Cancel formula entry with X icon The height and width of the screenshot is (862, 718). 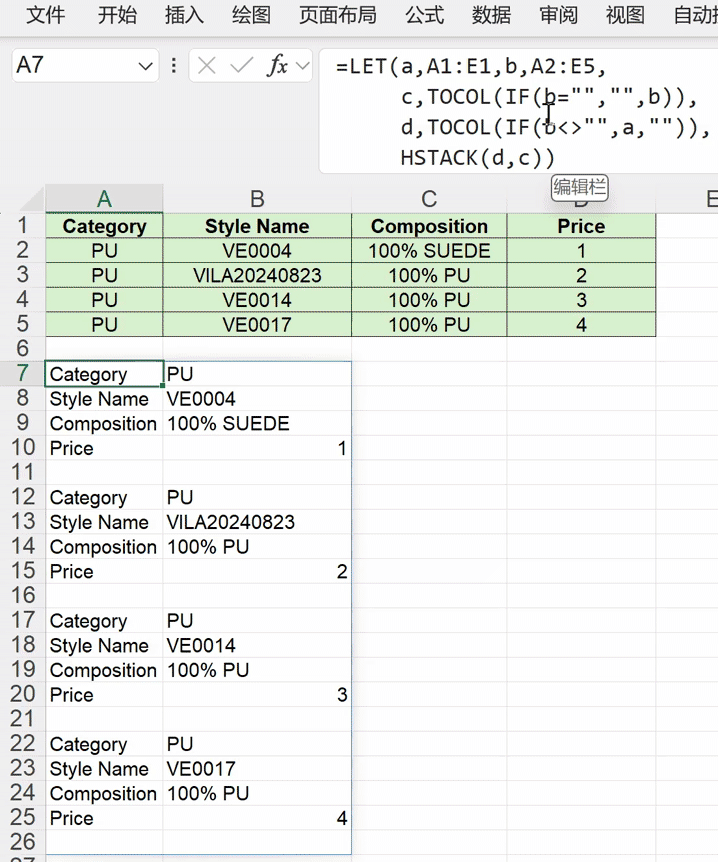tap(207, 66)
